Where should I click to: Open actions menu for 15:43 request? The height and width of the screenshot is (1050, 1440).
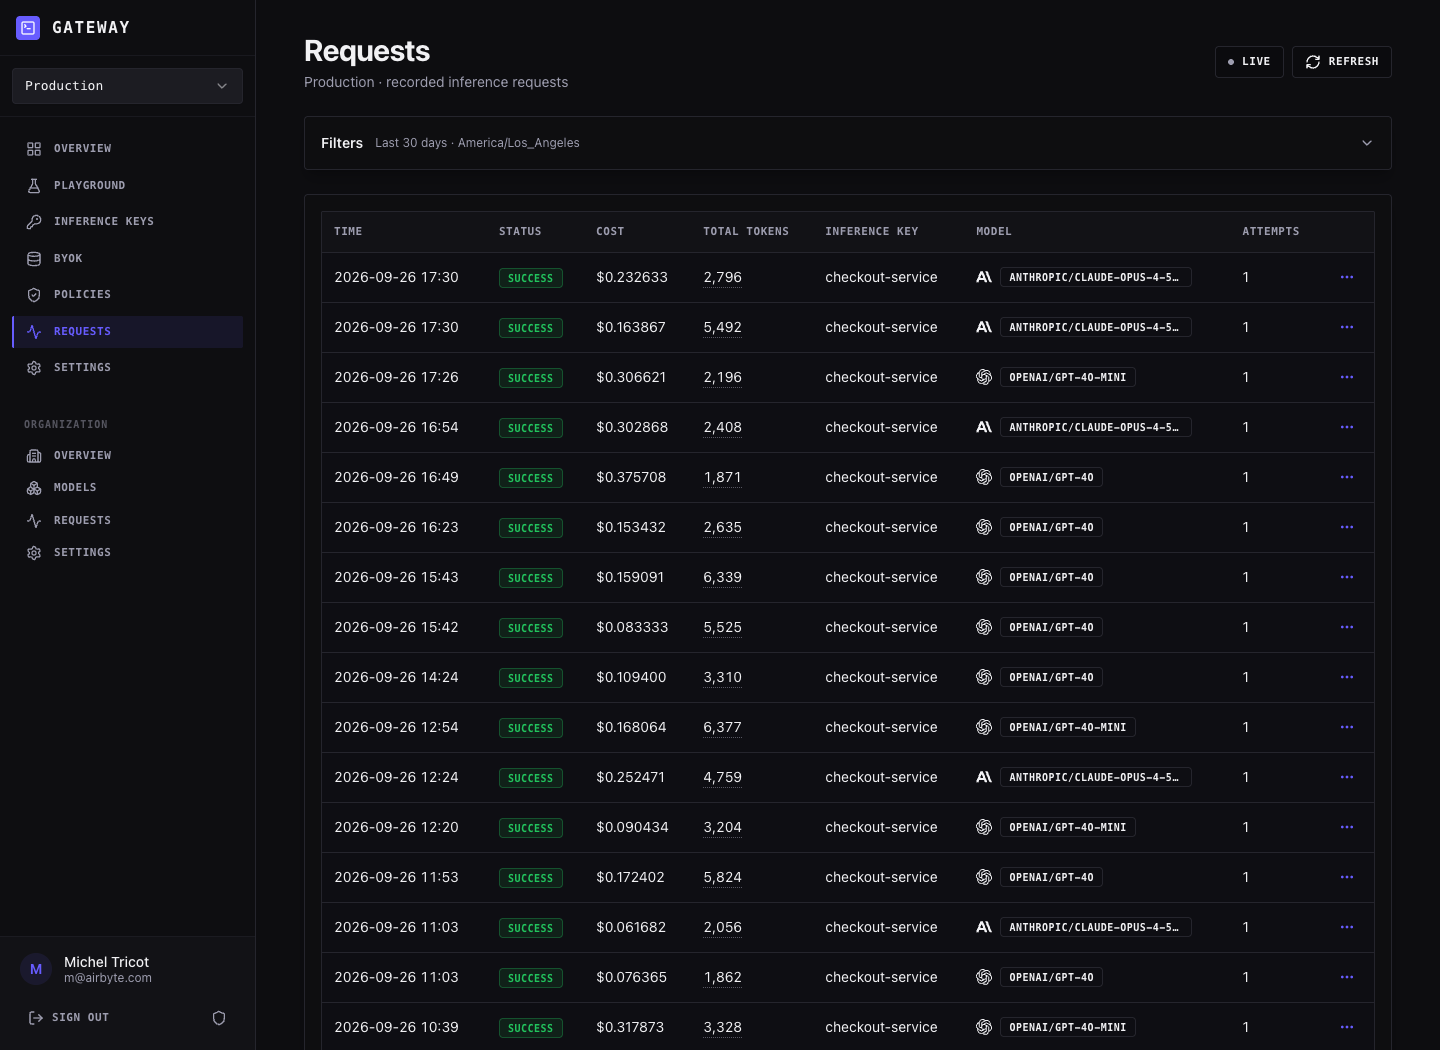[x=1347, y=577]
